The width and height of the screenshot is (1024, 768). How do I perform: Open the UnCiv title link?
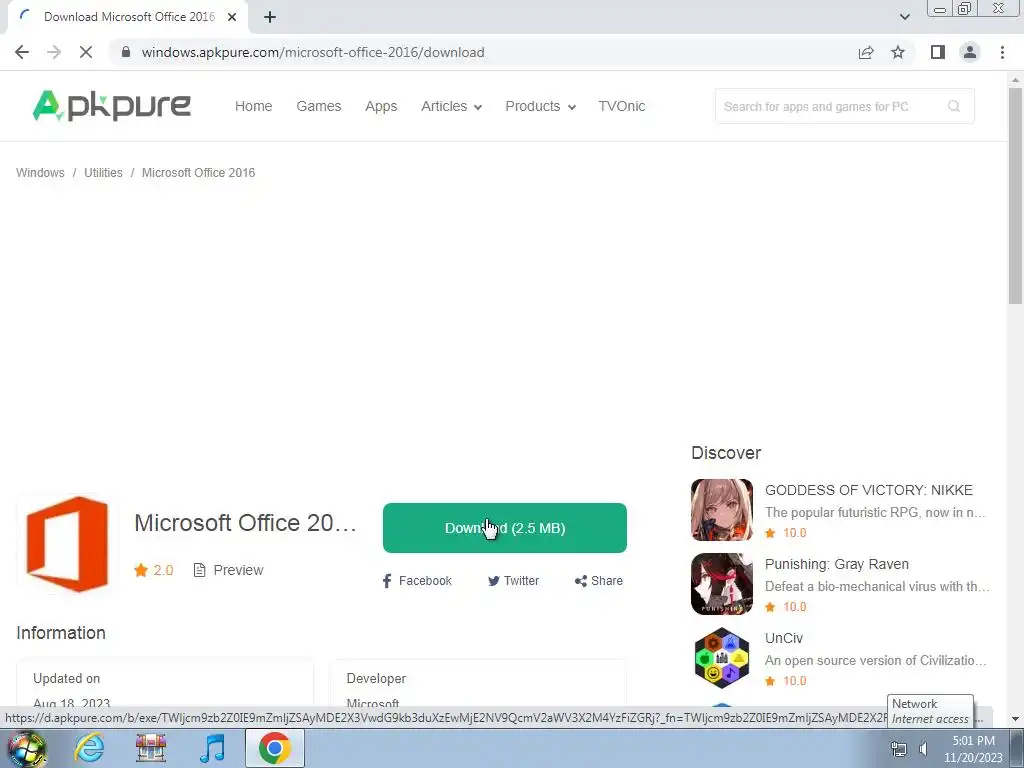pos(784,638)
